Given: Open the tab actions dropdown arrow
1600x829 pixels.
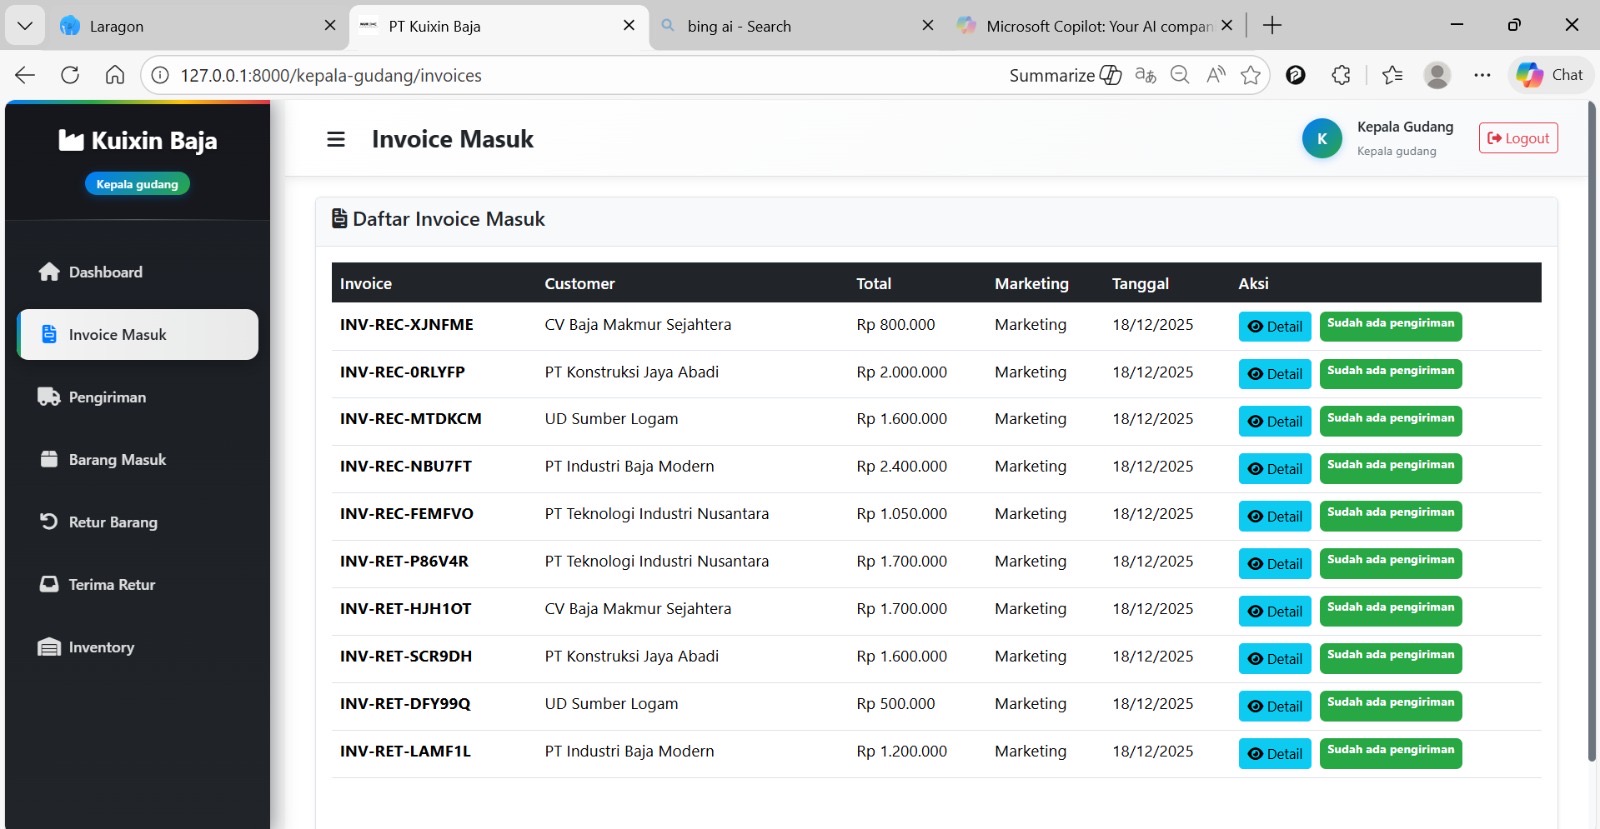Looking at the screenshot, I should [25, 26].
